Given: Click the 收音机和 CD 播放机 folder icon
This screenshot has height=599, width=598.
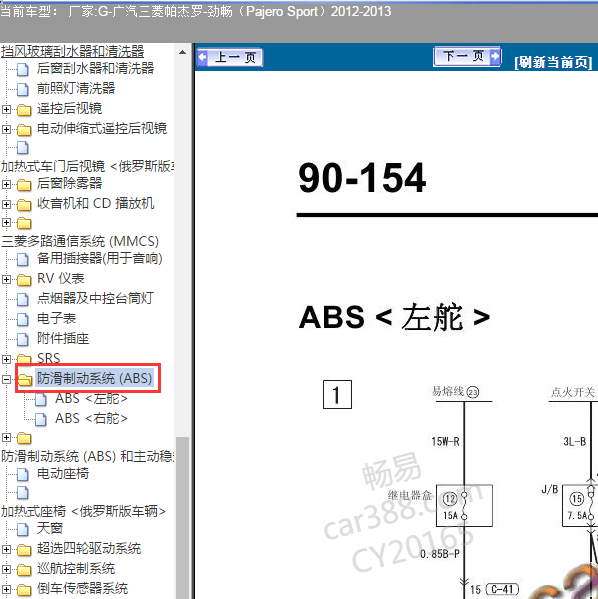Looking at the screenshot, I should [24, 205].
